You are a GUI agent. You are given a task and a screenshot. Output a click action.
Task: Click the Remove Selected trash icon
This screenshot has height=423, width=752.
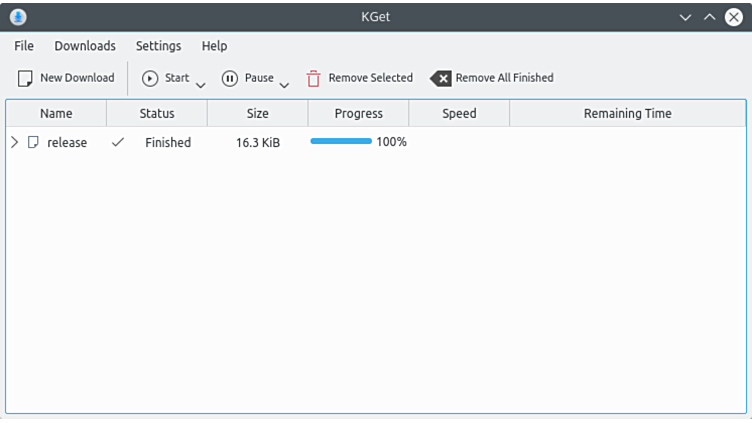(x=314, y=78)
